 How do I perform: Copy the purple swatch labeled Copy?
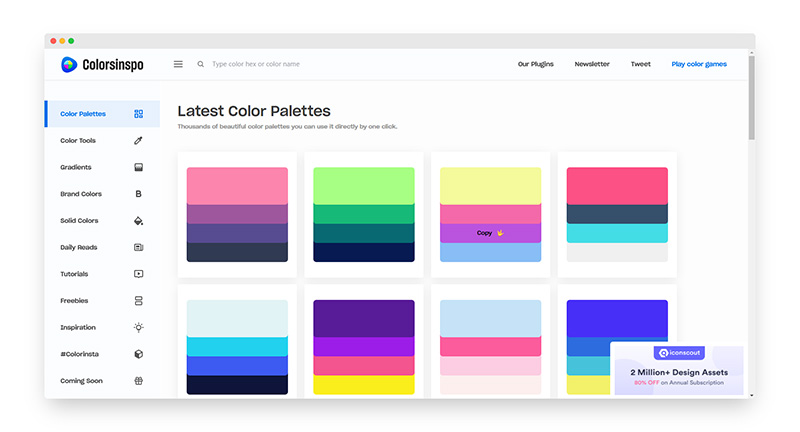coord(491,233)
